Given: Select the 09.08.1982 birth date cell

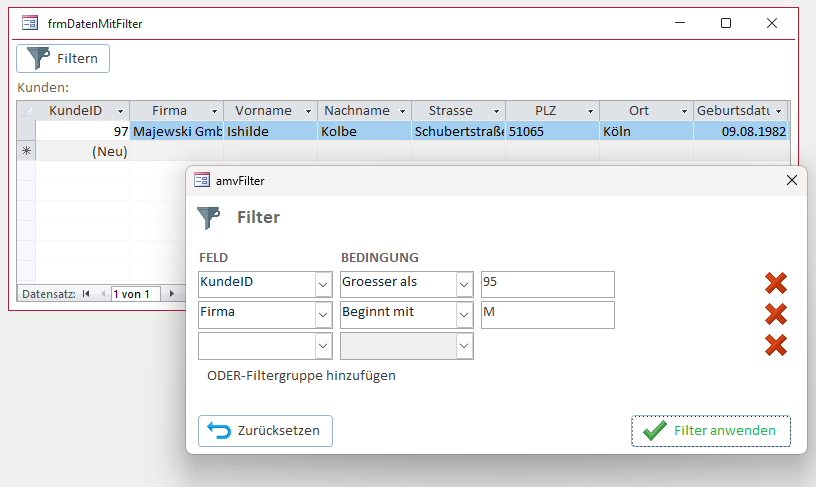Looking at the screenshot, I should (741, 131).
